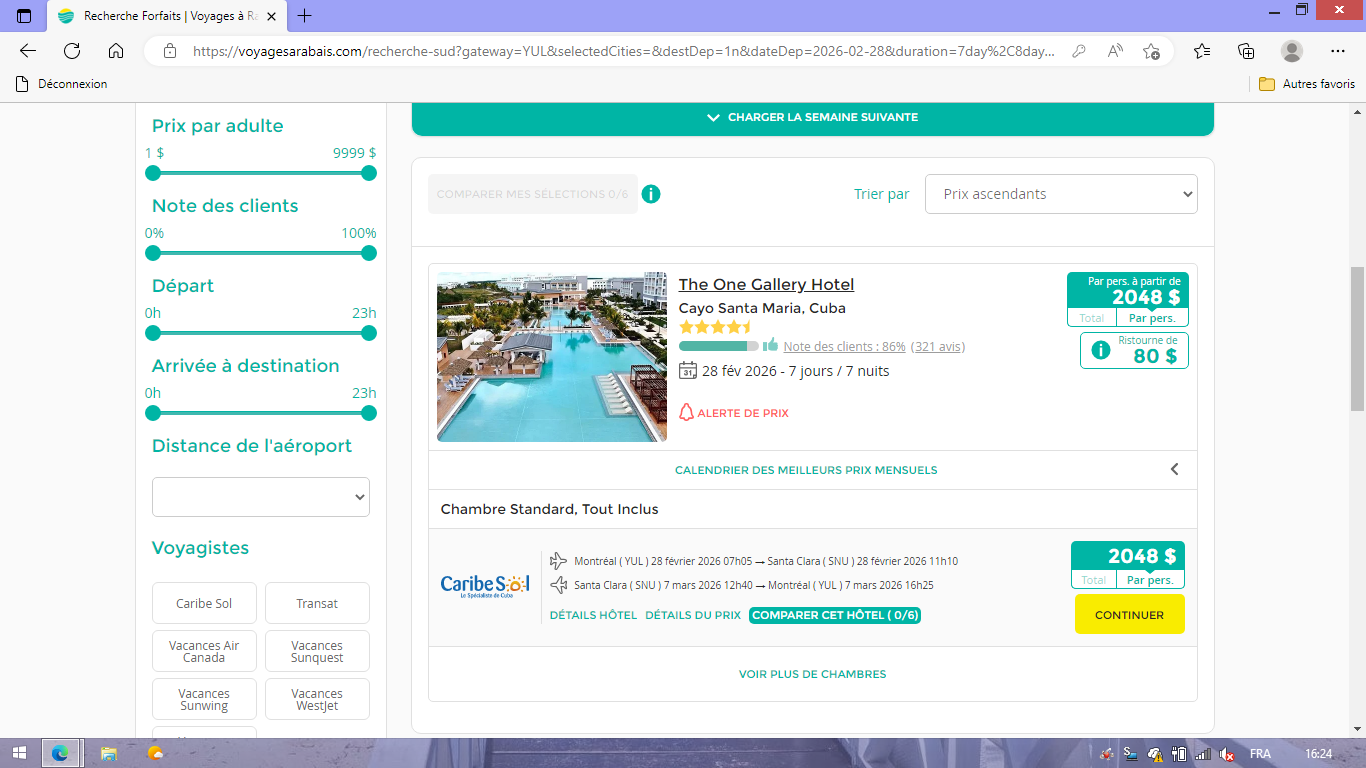Image resolution: width=1366 pixels, height=768 pixels.
Task: Open Détails du prix link
Action: coord(693,615)
